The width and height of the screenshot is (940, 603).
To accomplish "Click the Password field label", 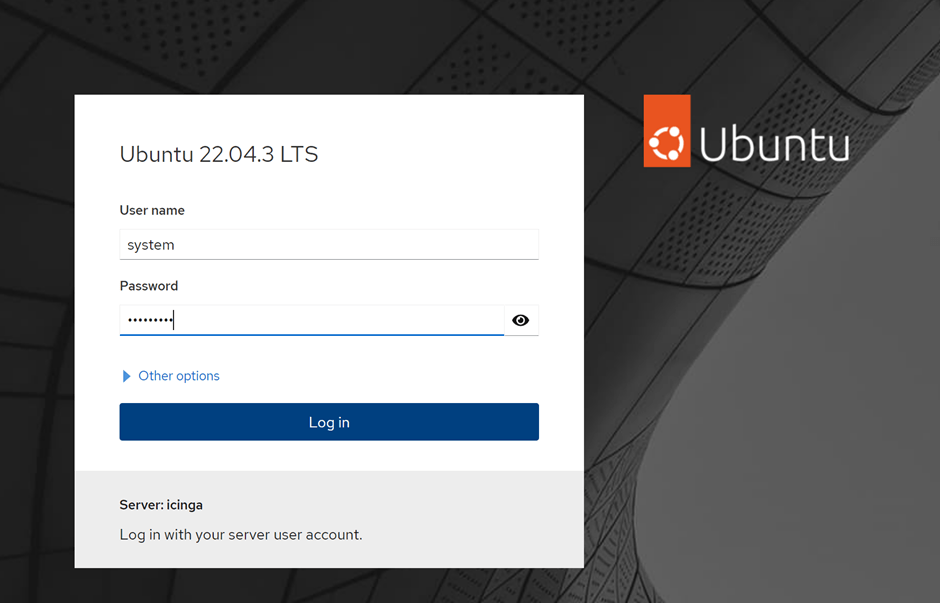I will (x=149, y=286).
